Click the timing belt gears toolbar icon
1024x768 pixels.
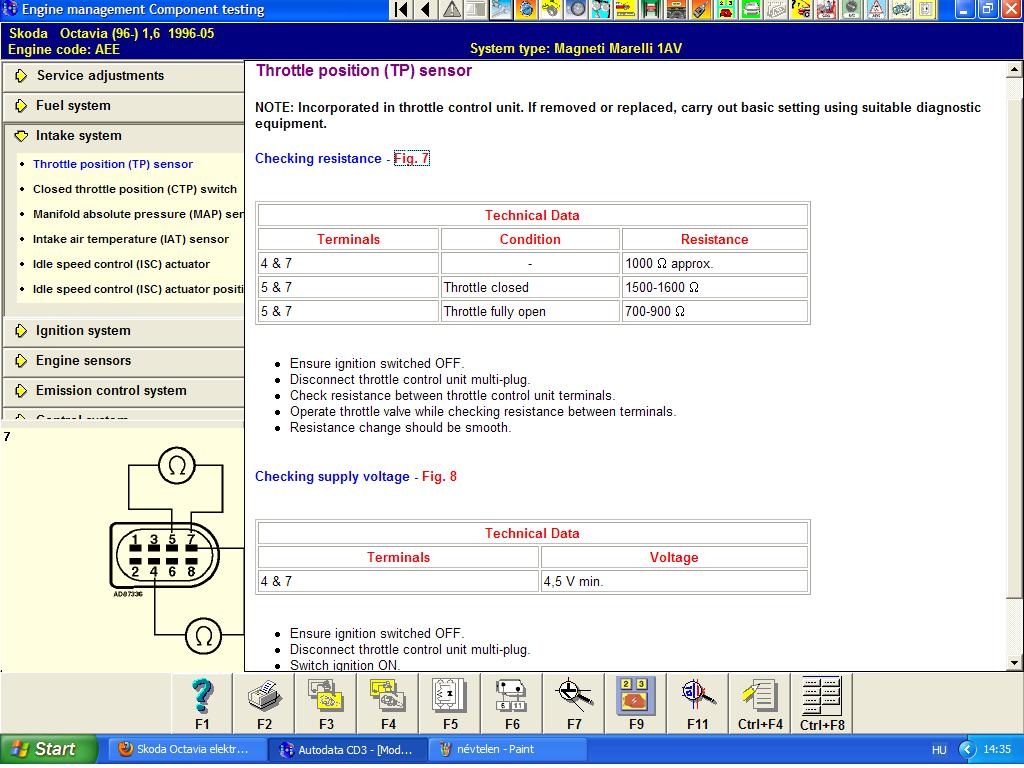tap(601, 9)
